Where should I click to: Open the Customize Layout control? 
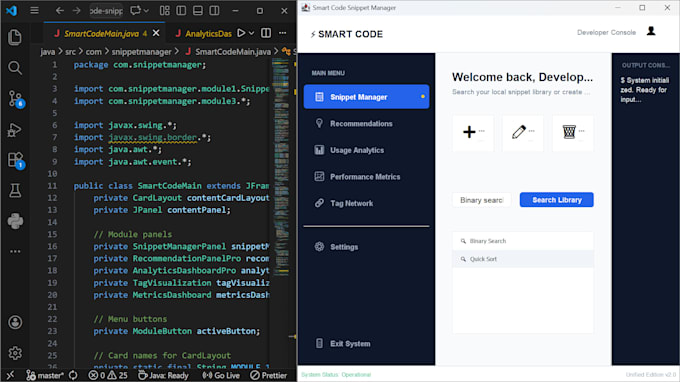click(x=165, y=10)
